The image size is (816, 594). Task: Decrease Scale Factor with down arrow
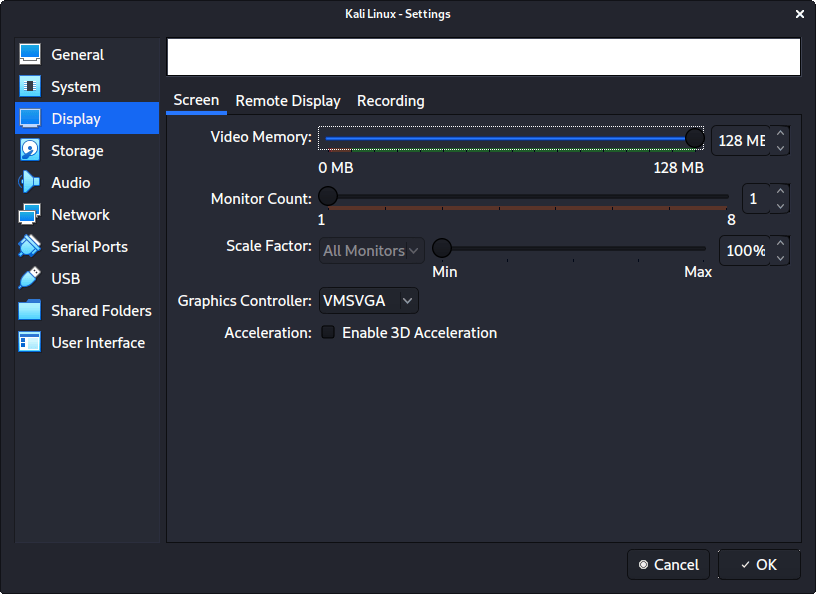[x=780, y=258]
